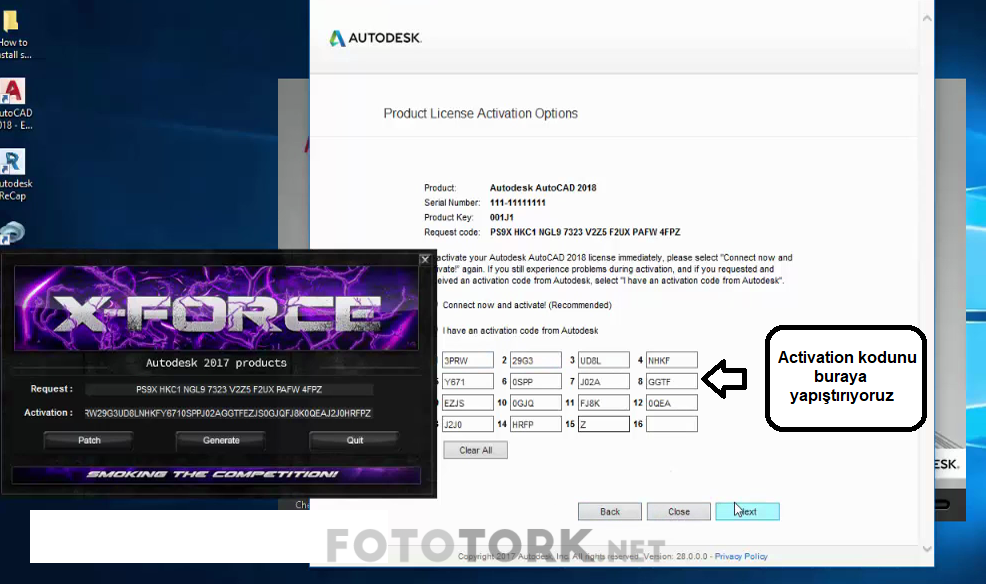The height and width of the screenshot is (584, 986).
Task: Click the Close button in the activation dialog
Action: click(679, 512)
